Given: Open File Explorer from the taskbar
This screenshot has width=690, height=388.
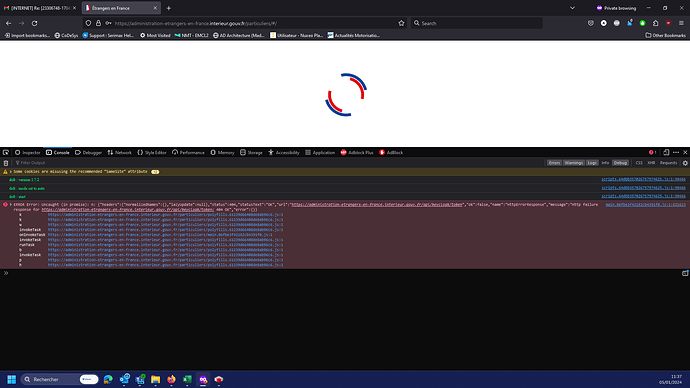Looking at the screenshot, I should [x=155, y=379].
